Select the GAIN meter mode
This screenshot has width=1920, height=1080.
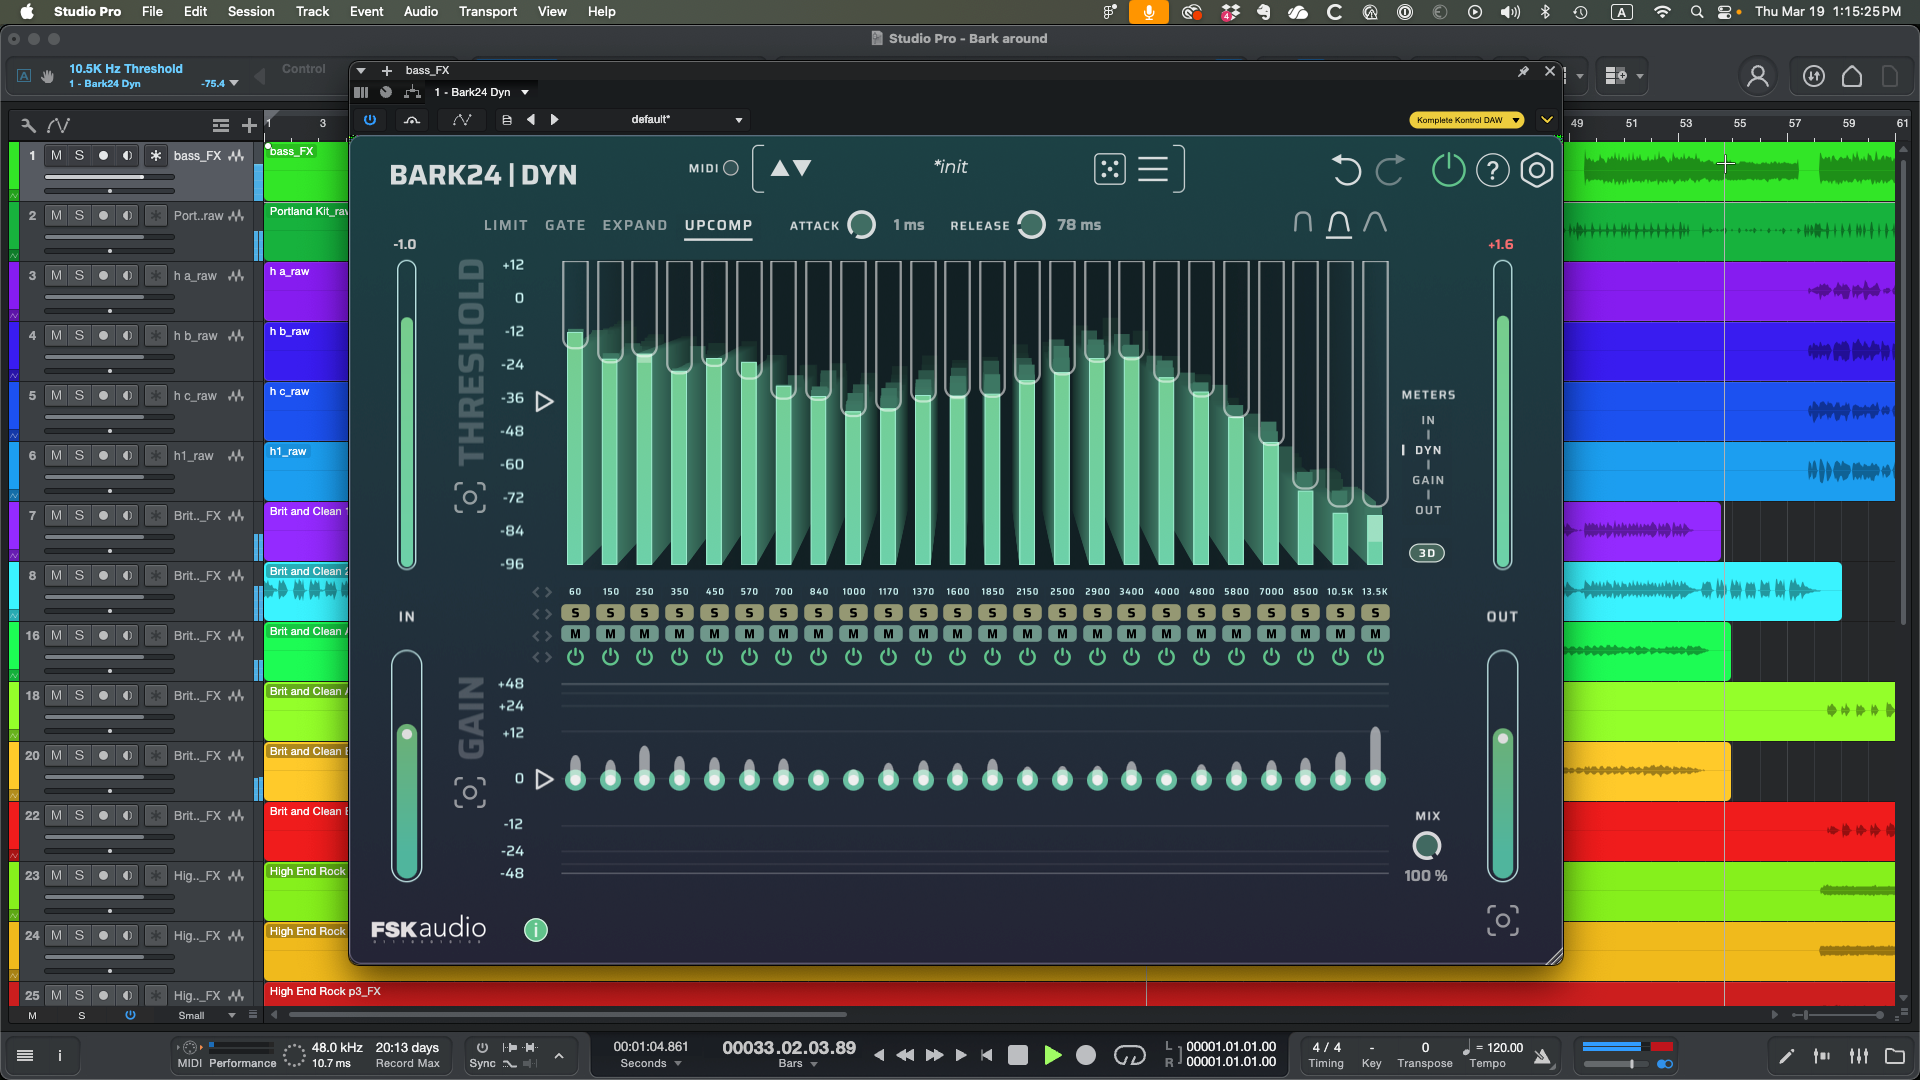[x=1428, y=480]
